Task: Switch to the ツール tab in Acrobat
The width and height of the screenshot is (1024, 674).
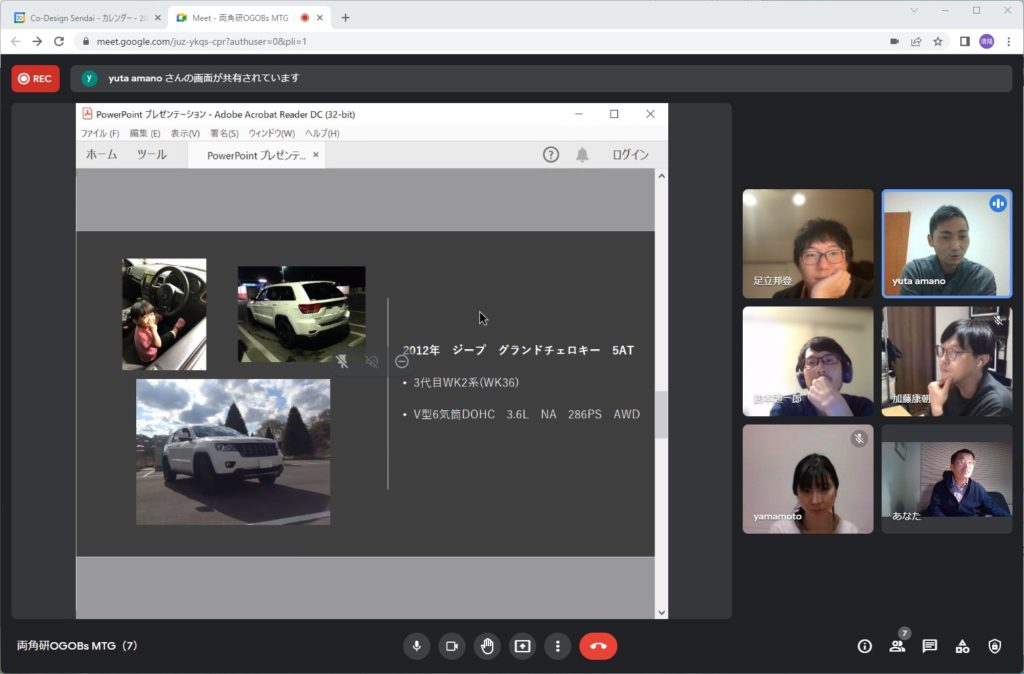Action: point(151,155)
